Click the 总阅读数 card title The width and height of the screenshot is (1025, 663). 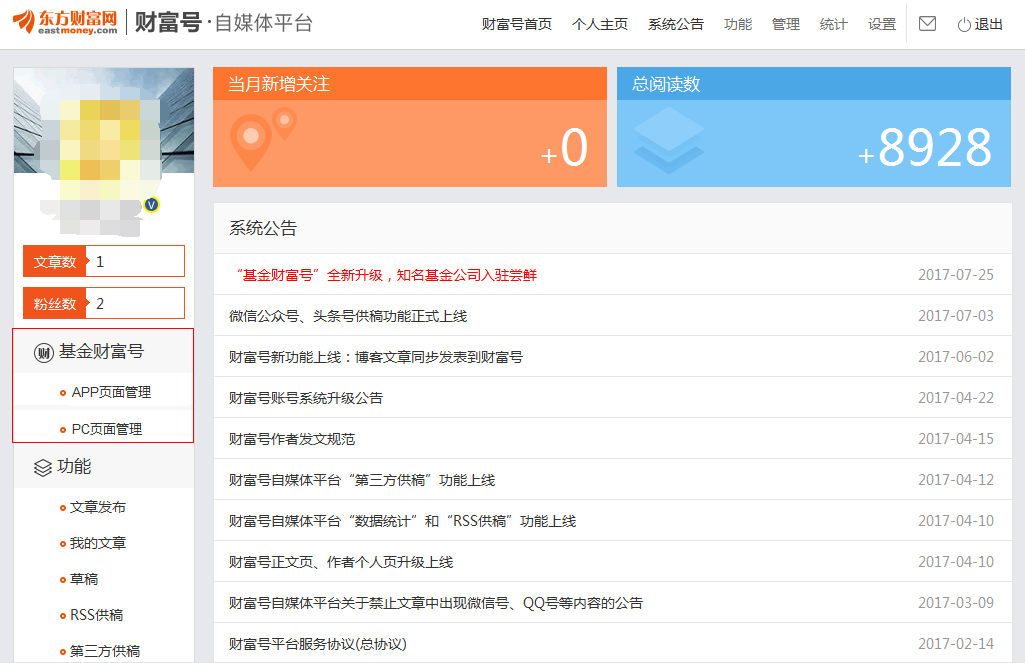pyautogui.click(x=666, y=84)
